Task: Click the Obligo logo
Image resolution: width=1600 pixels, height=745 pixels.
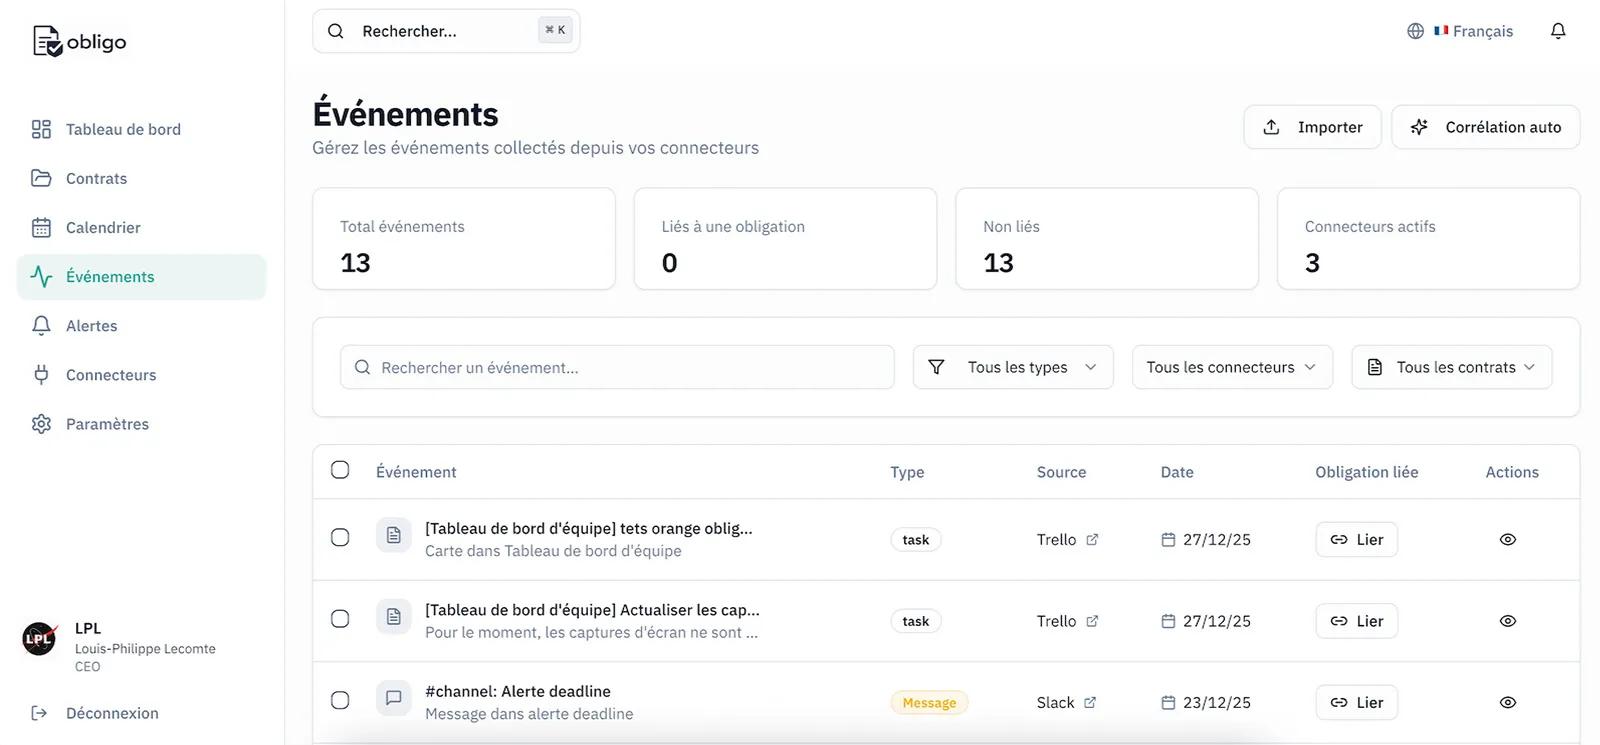Action: pyautogui.click(x=79, y=41)
